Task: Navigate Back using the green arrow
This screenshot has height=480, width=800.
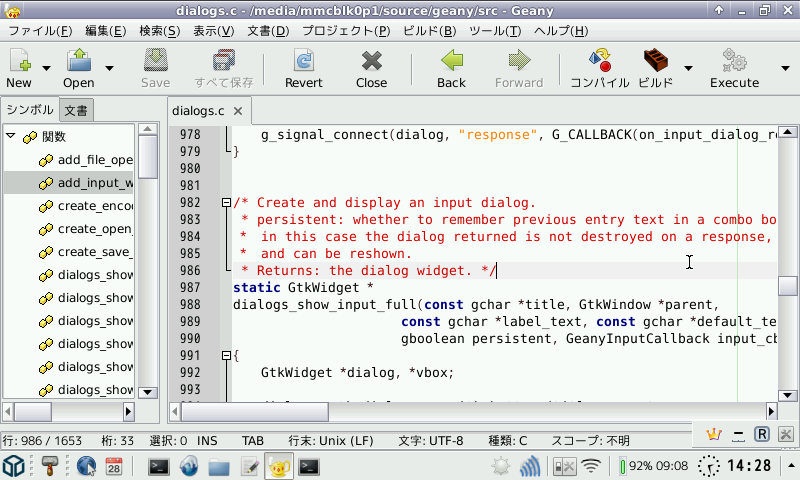Action: tap(451, 60)
